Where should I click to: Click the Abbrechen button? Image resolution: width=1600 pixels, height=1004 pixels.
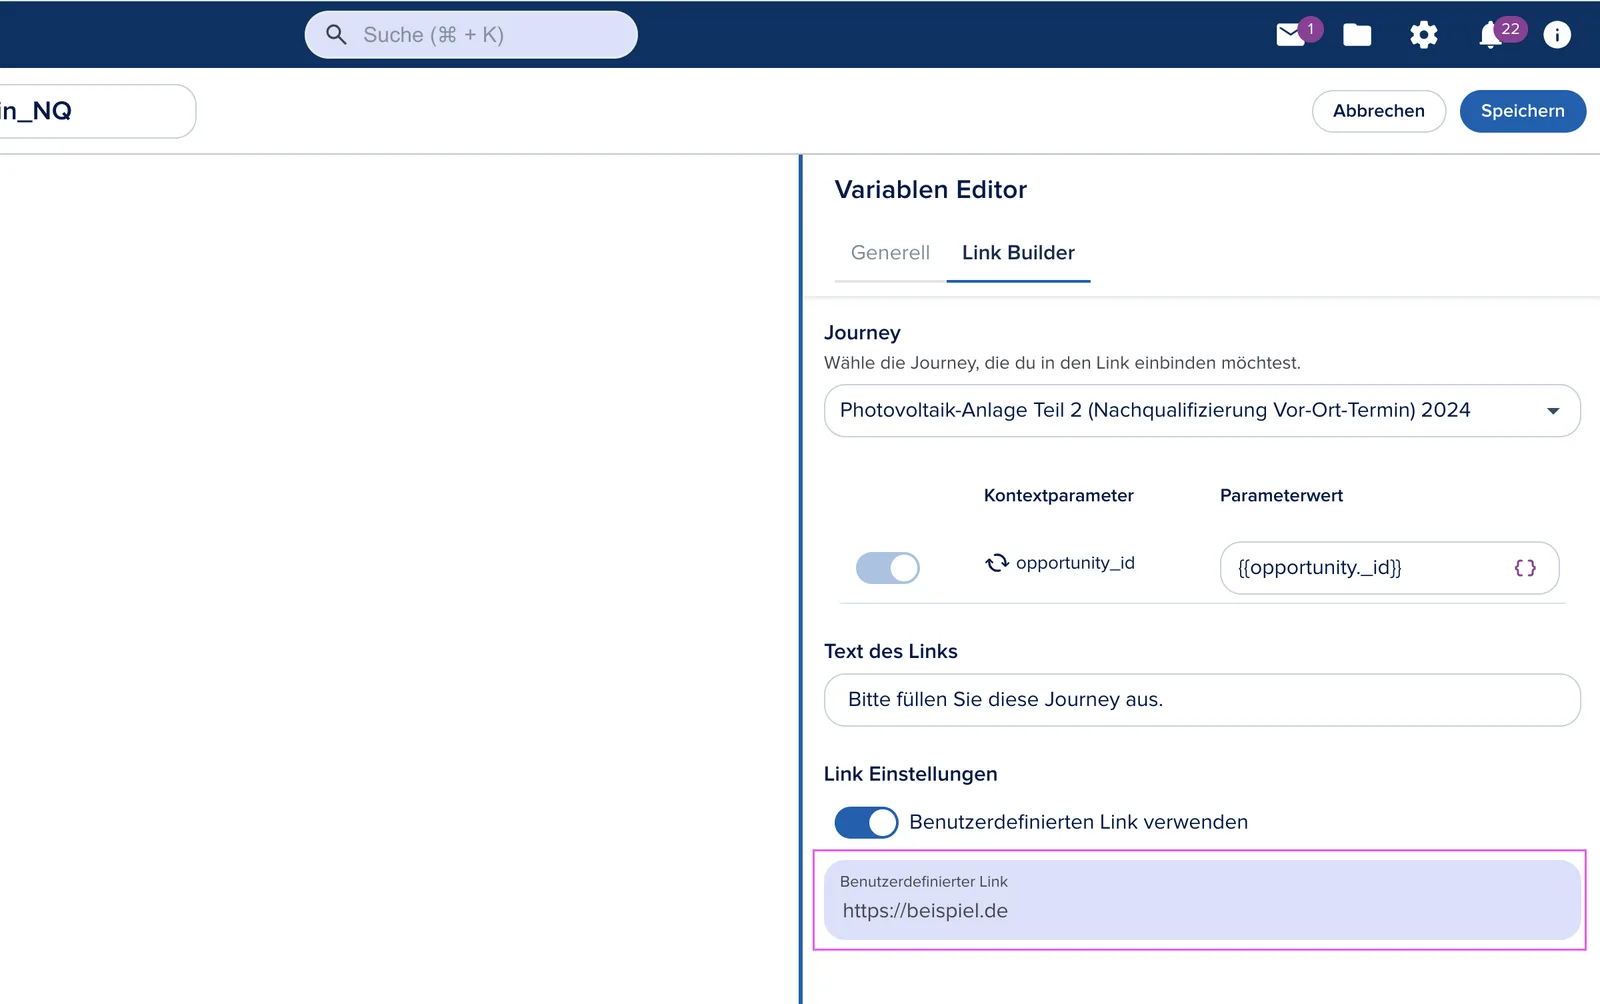tap(1379, 111)
